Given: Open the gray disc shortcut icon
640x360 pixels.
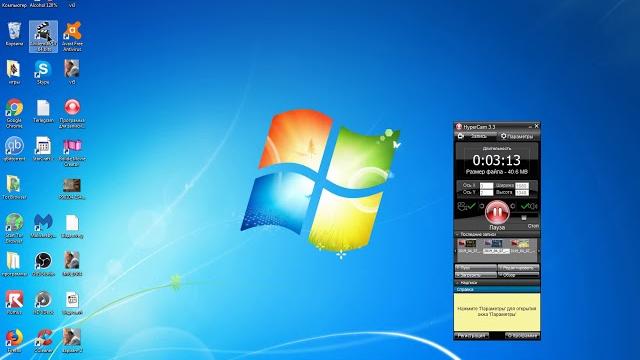Looking at the screenshot, I should pyautogui.click(x=43, y=302).
